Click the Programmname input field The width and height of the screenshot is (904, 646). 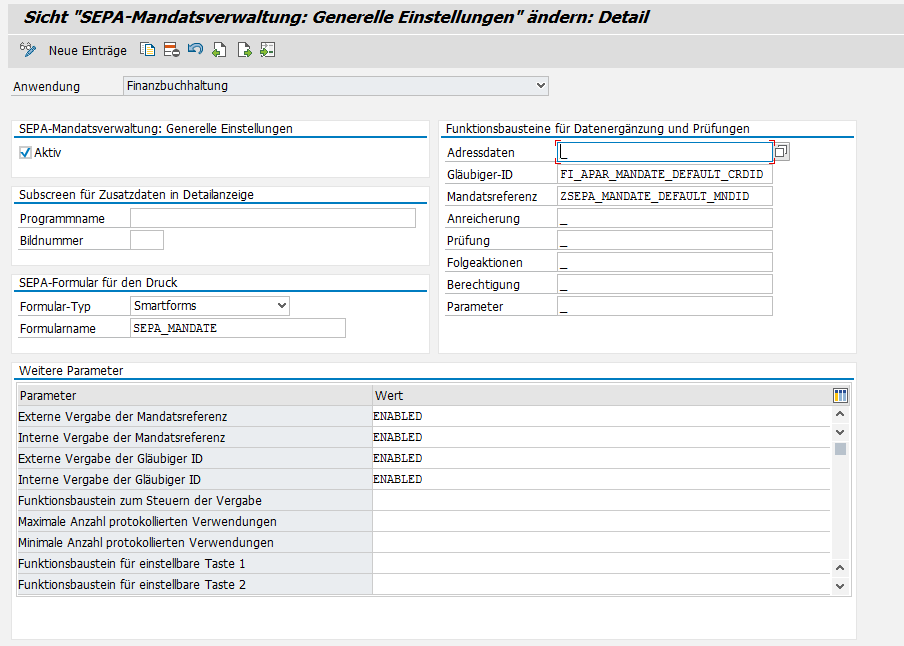coord(272,218)
